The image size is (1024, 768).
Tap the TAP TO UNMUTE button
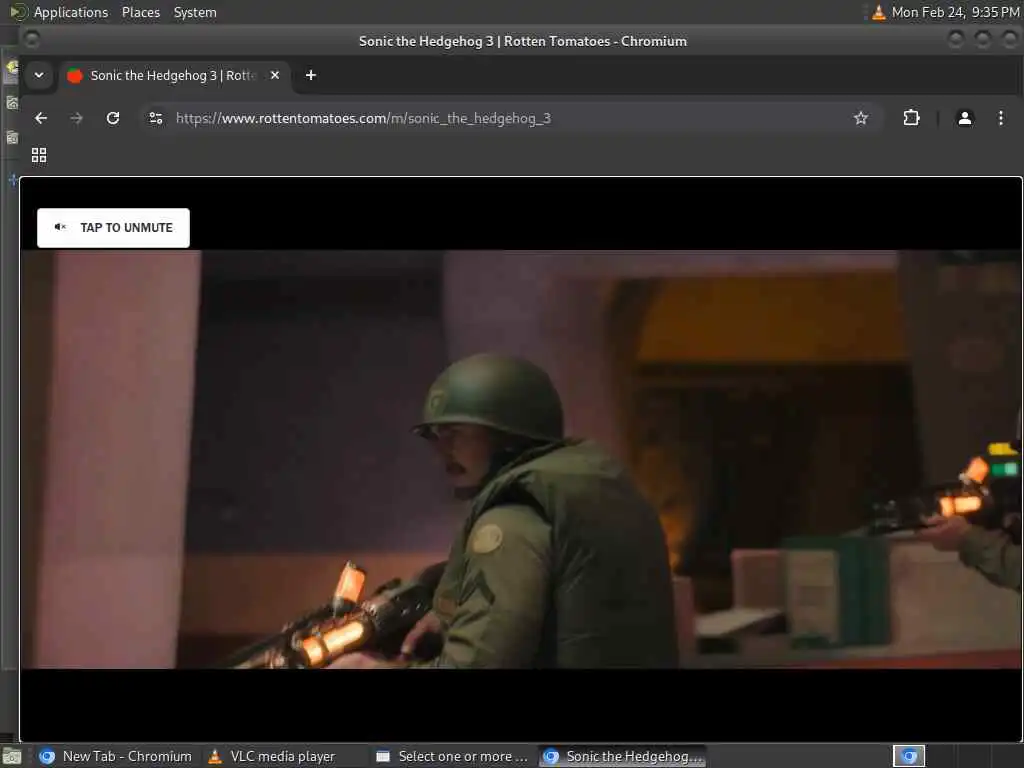point(113,228)
